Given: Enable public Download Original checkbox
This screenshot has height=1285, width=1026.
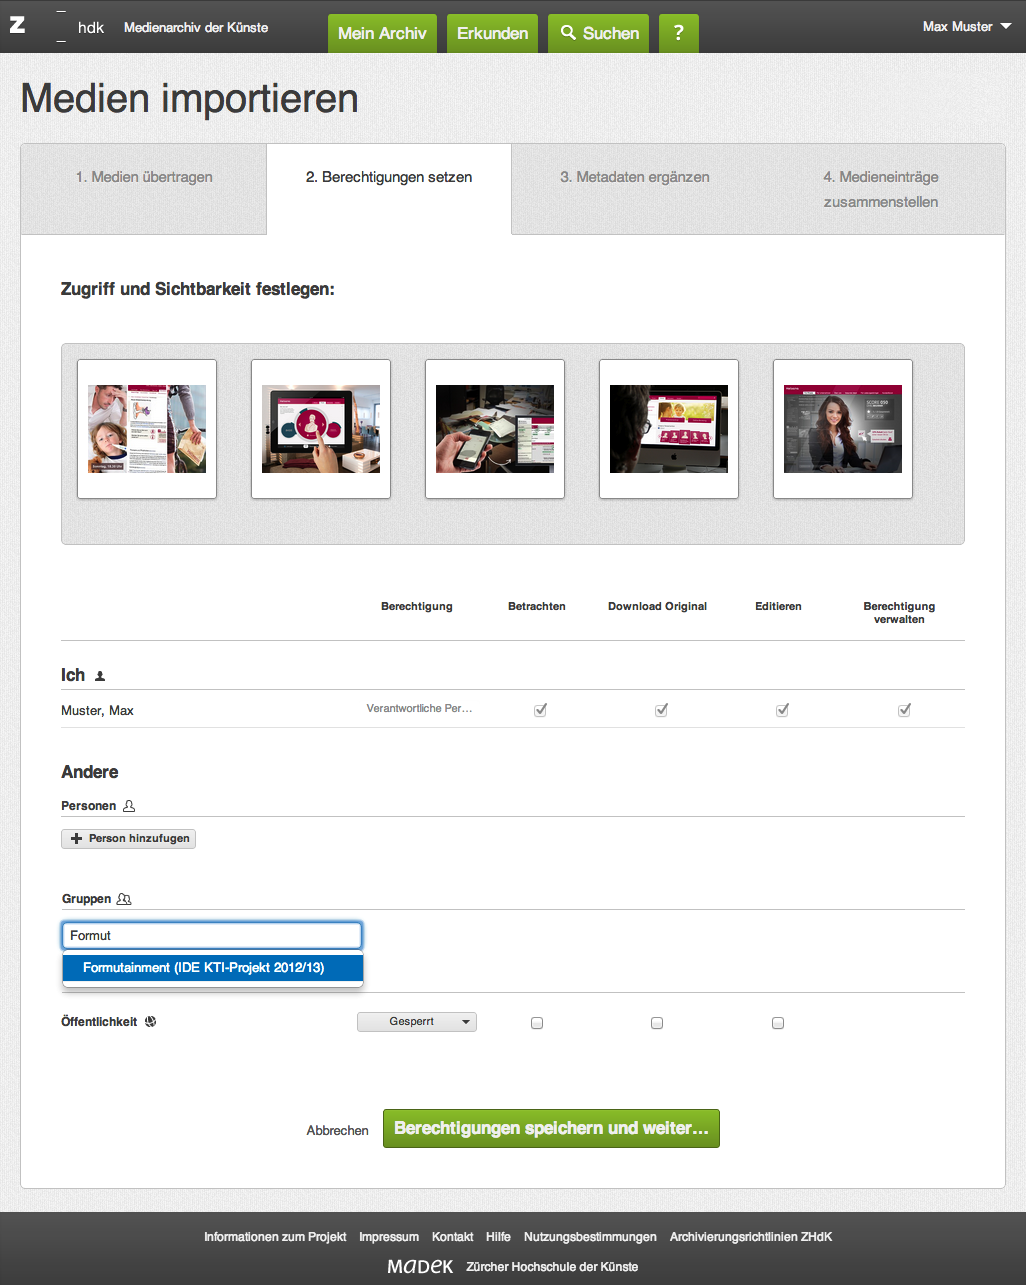Looking at the screenshot, I should [x=657, y=1023].
